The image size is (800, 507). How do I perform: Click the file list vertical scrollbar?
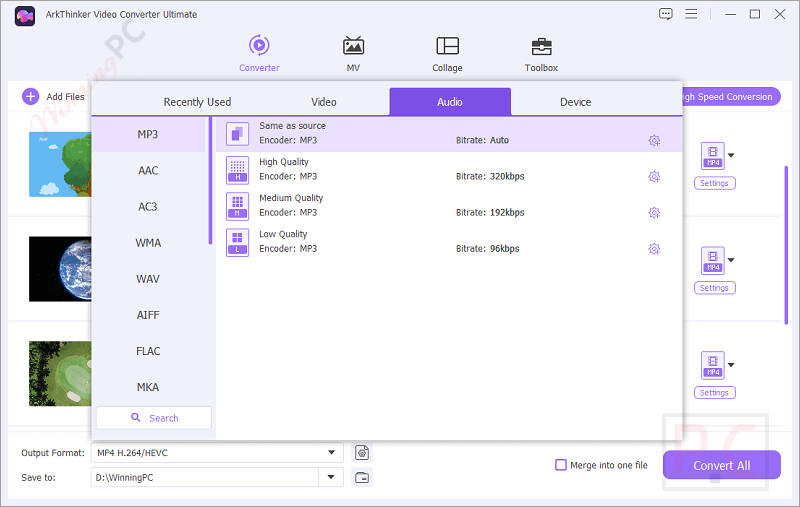[786, 245]
